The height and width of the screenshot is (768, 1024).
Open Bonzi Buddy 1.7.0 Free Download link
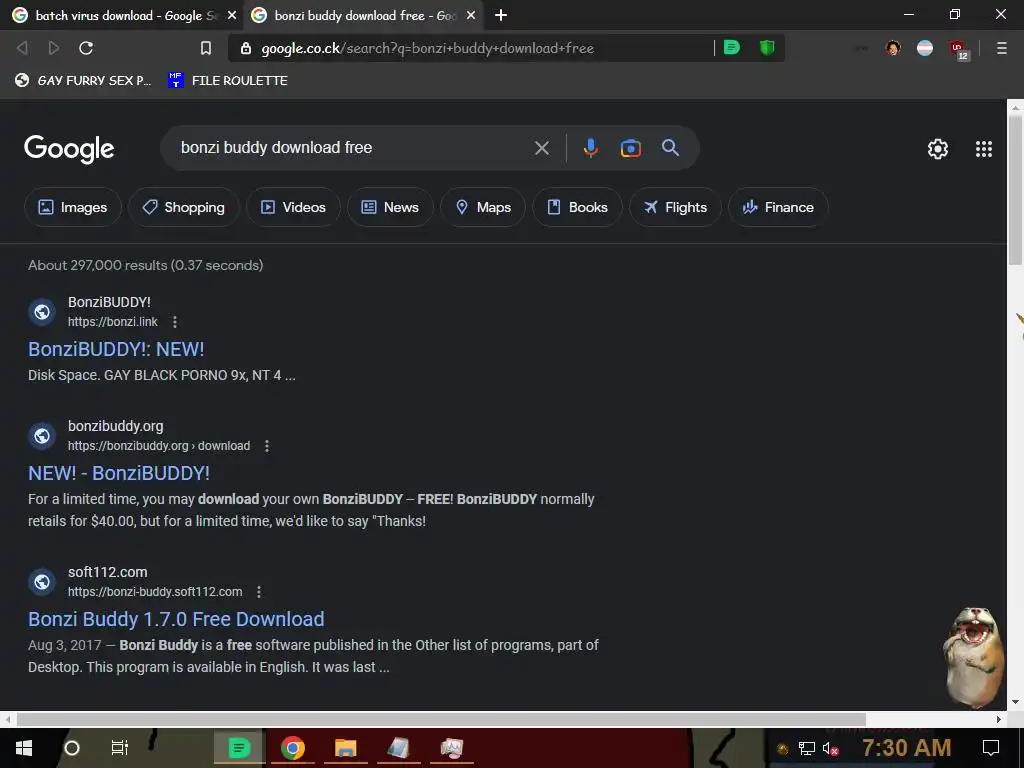click(176, 619)
